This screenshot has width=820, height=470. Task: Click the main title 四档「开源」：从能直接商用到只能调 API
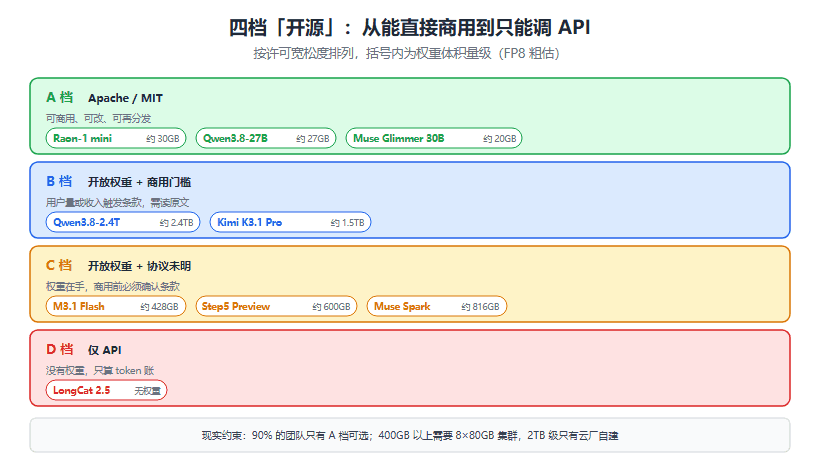click(x=410, y=28)
